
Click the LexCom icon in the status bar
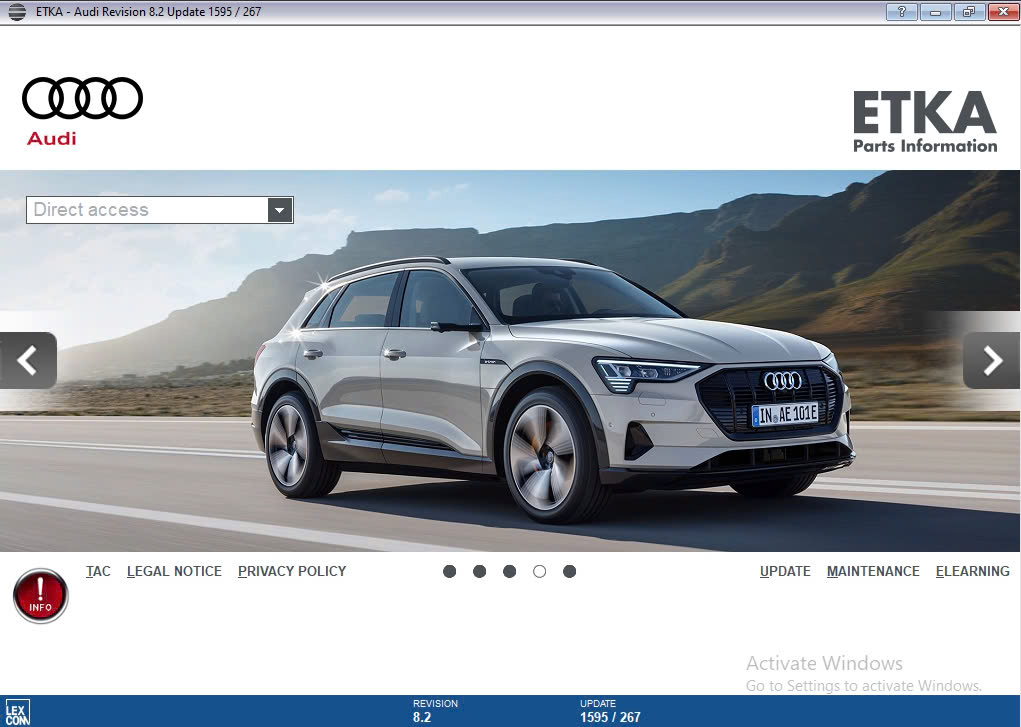coord(20,712)
